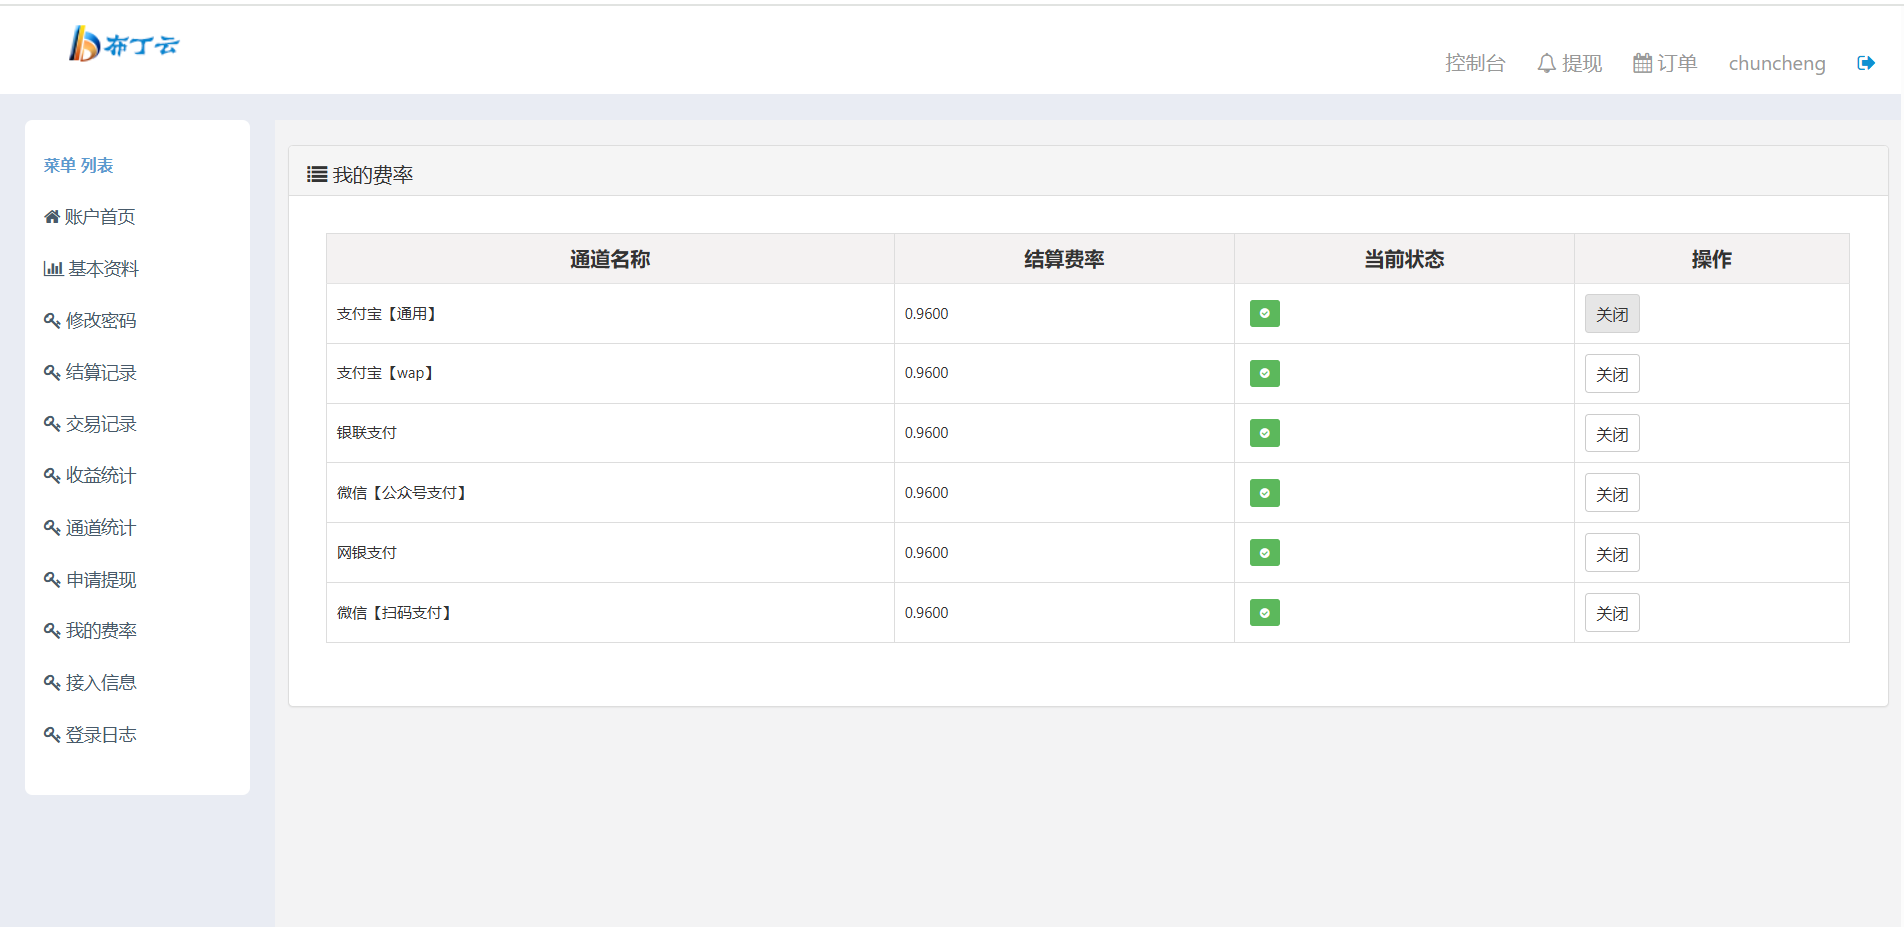Screen dimensions: 1904x927
Task: View 登录日志 in sidebar
Action: (91, 735)
